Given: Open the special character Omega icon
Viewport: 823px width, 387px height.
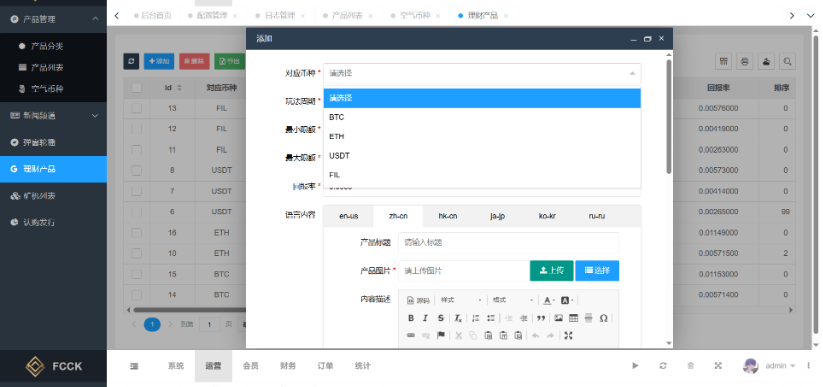Looking at the screenshot, I should pos(604,318).
